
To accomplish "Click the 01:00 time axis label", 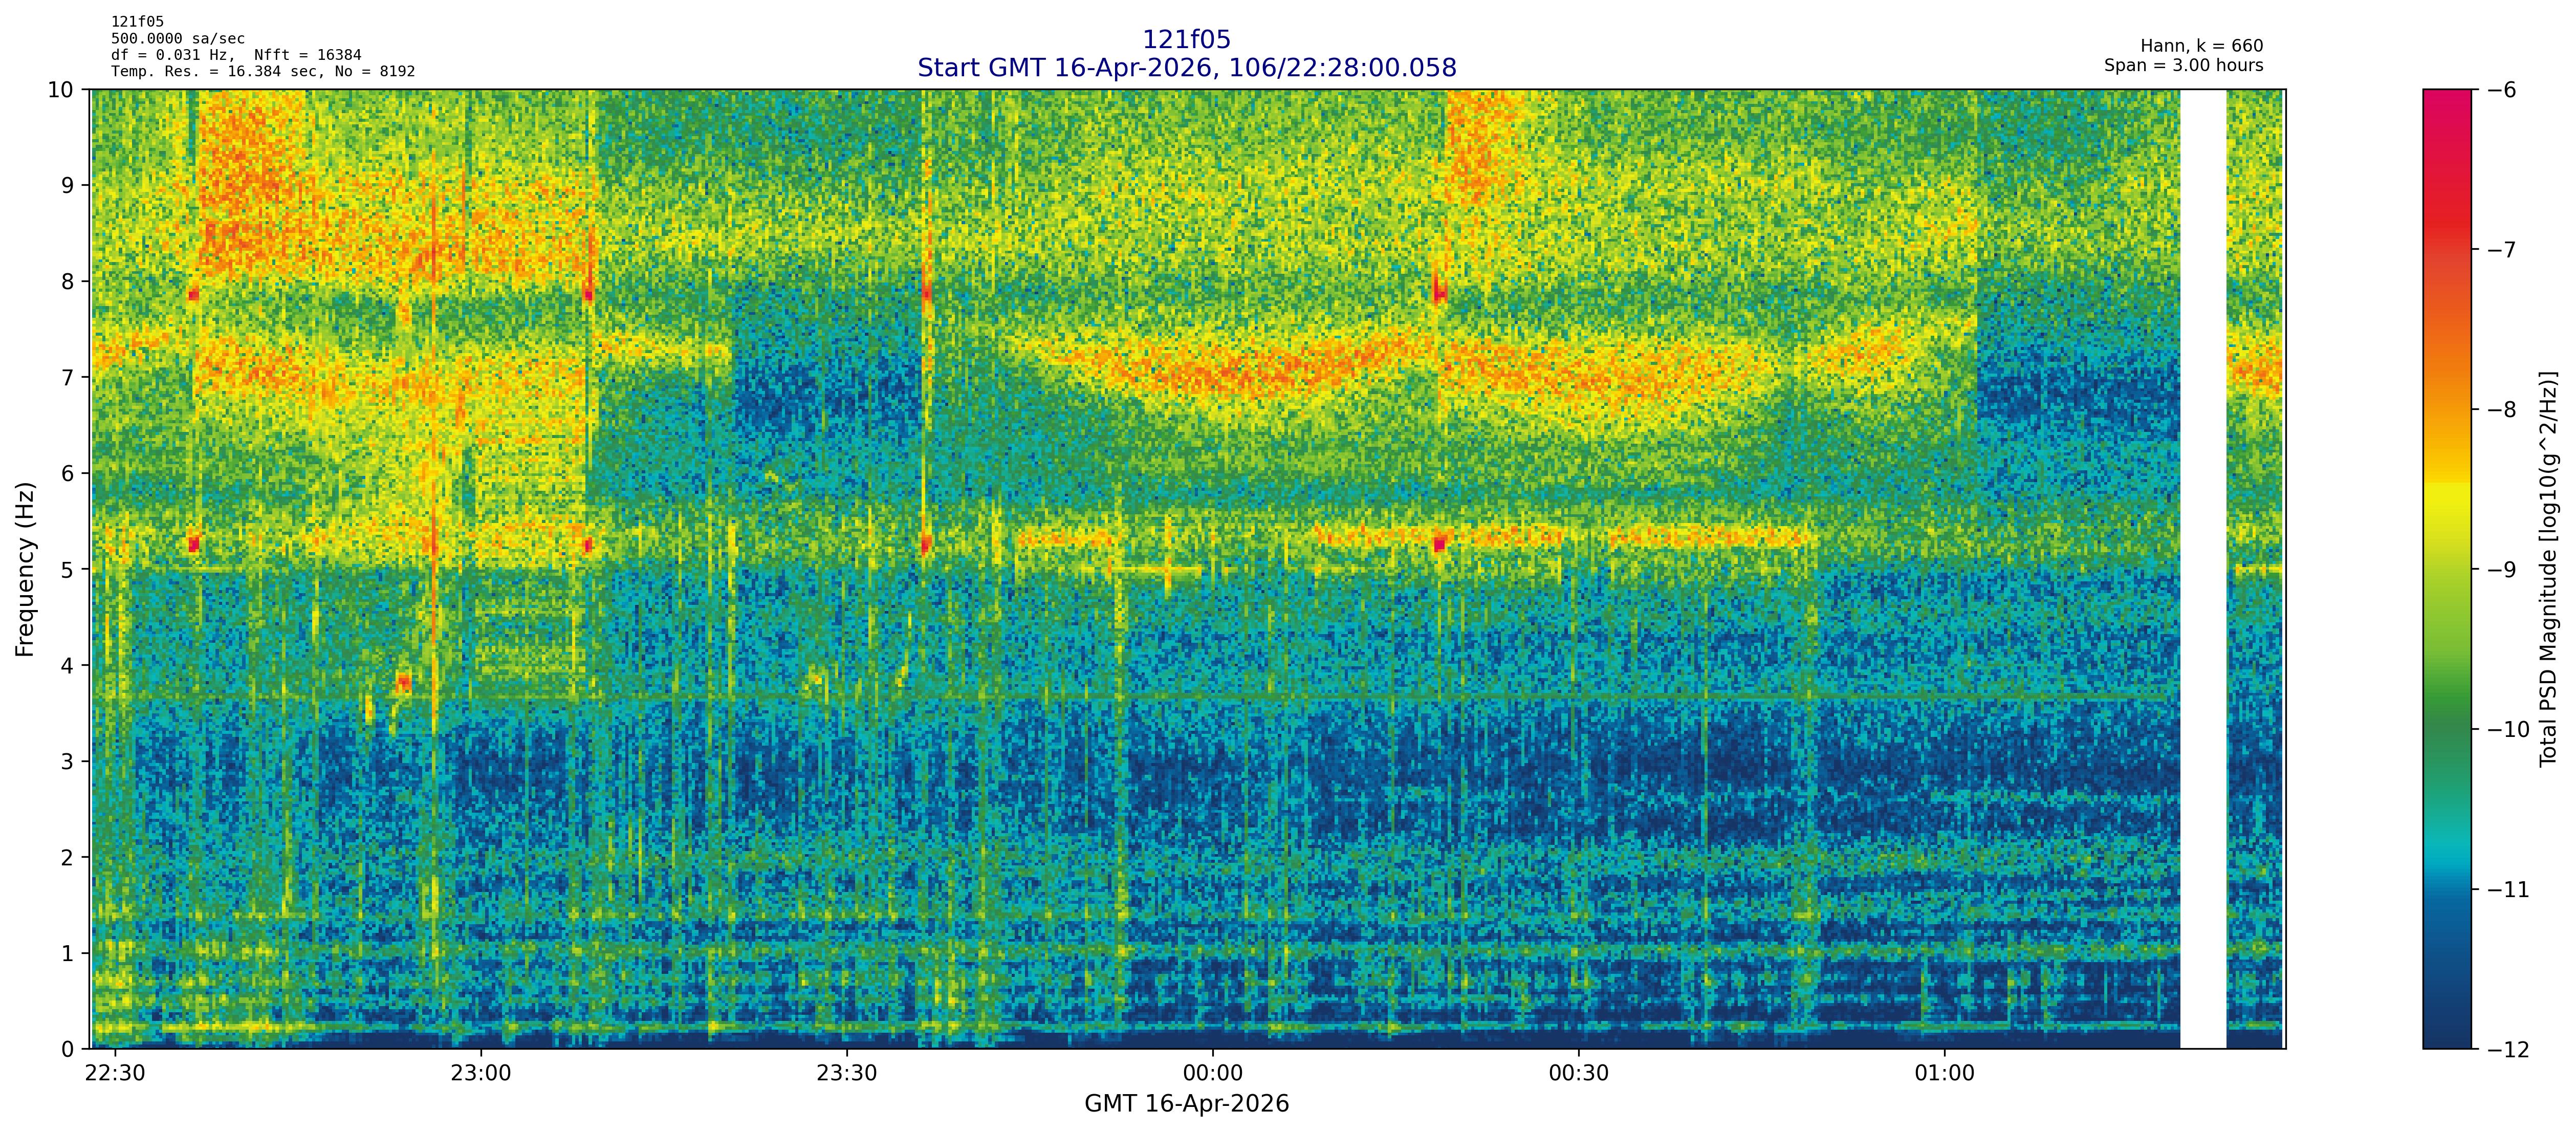I will (1944, 1074).
